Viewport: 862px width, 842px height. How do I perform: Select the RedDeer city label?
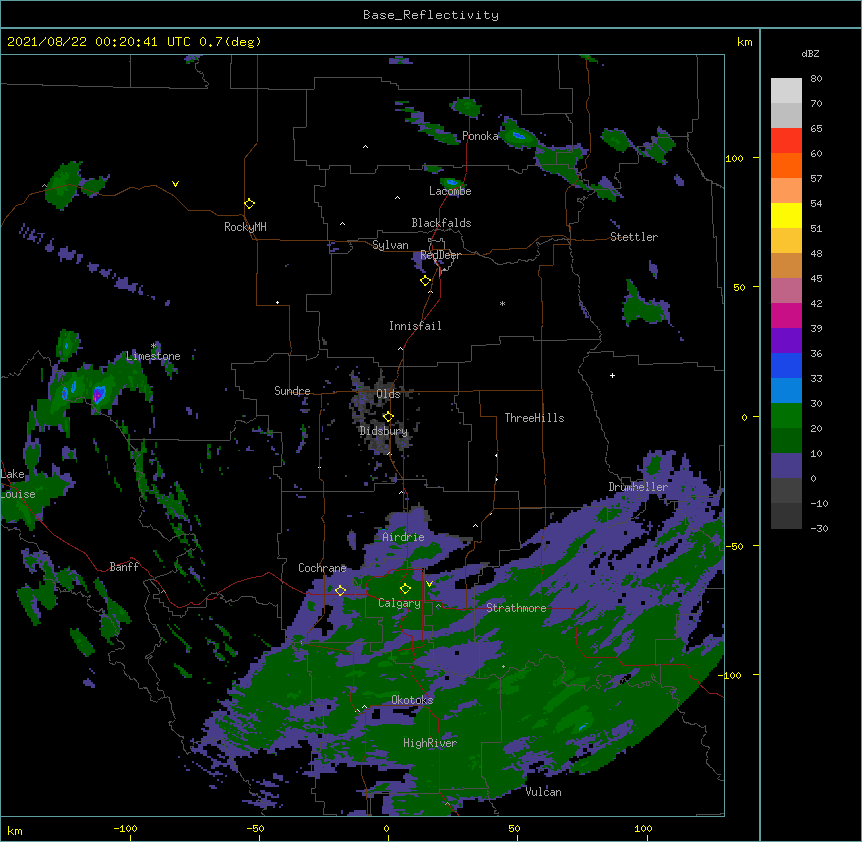(x=440, y=255)
